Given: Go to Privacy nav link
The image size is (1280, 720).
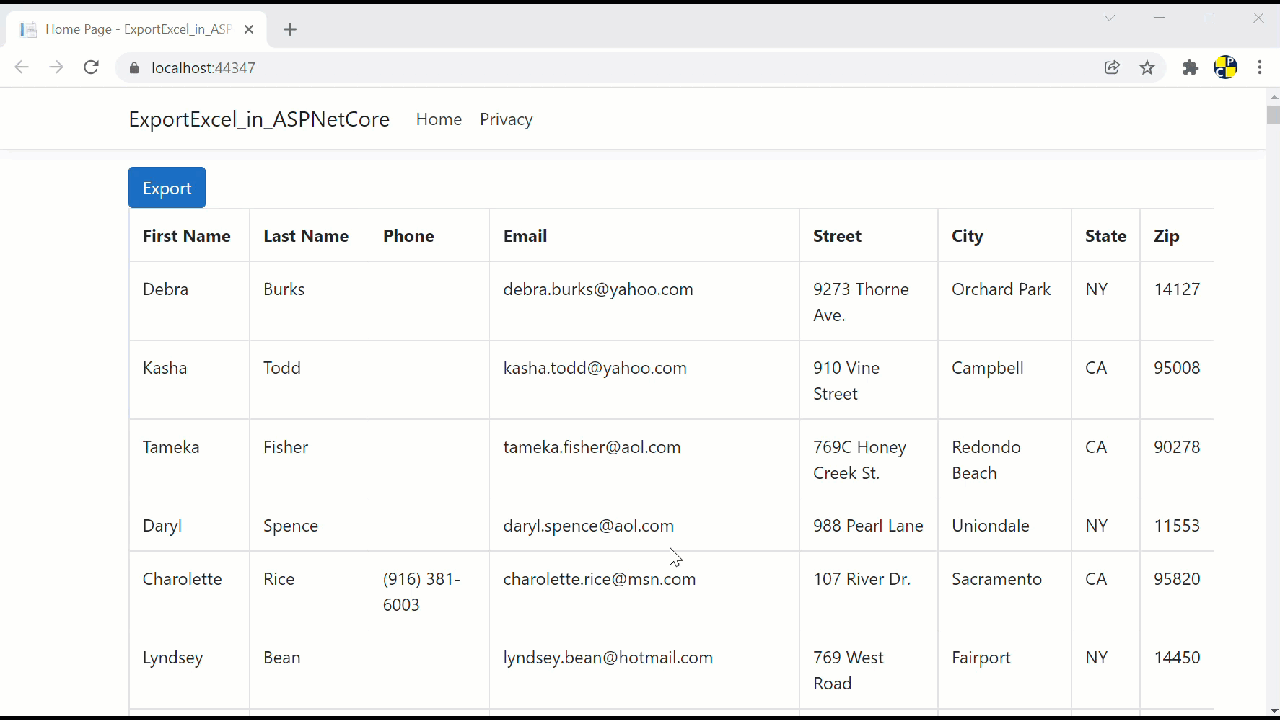Looking at the screenshot, I should [x=506, y=119].
